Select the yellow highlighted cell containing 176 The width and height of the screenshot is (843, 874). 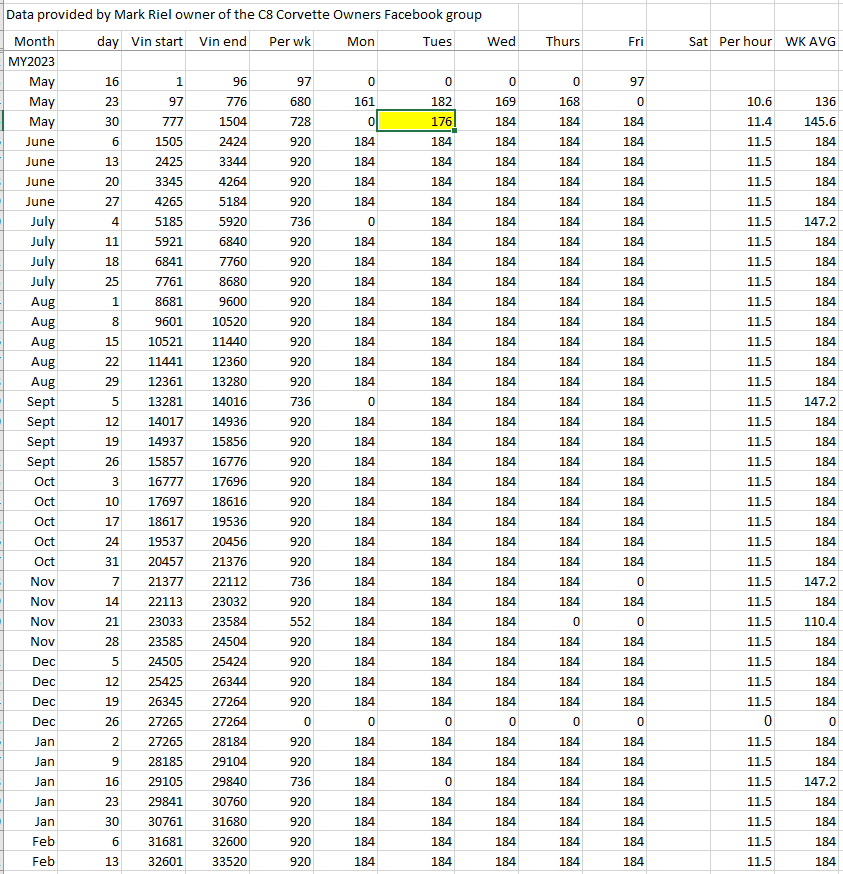coord(417,122)
